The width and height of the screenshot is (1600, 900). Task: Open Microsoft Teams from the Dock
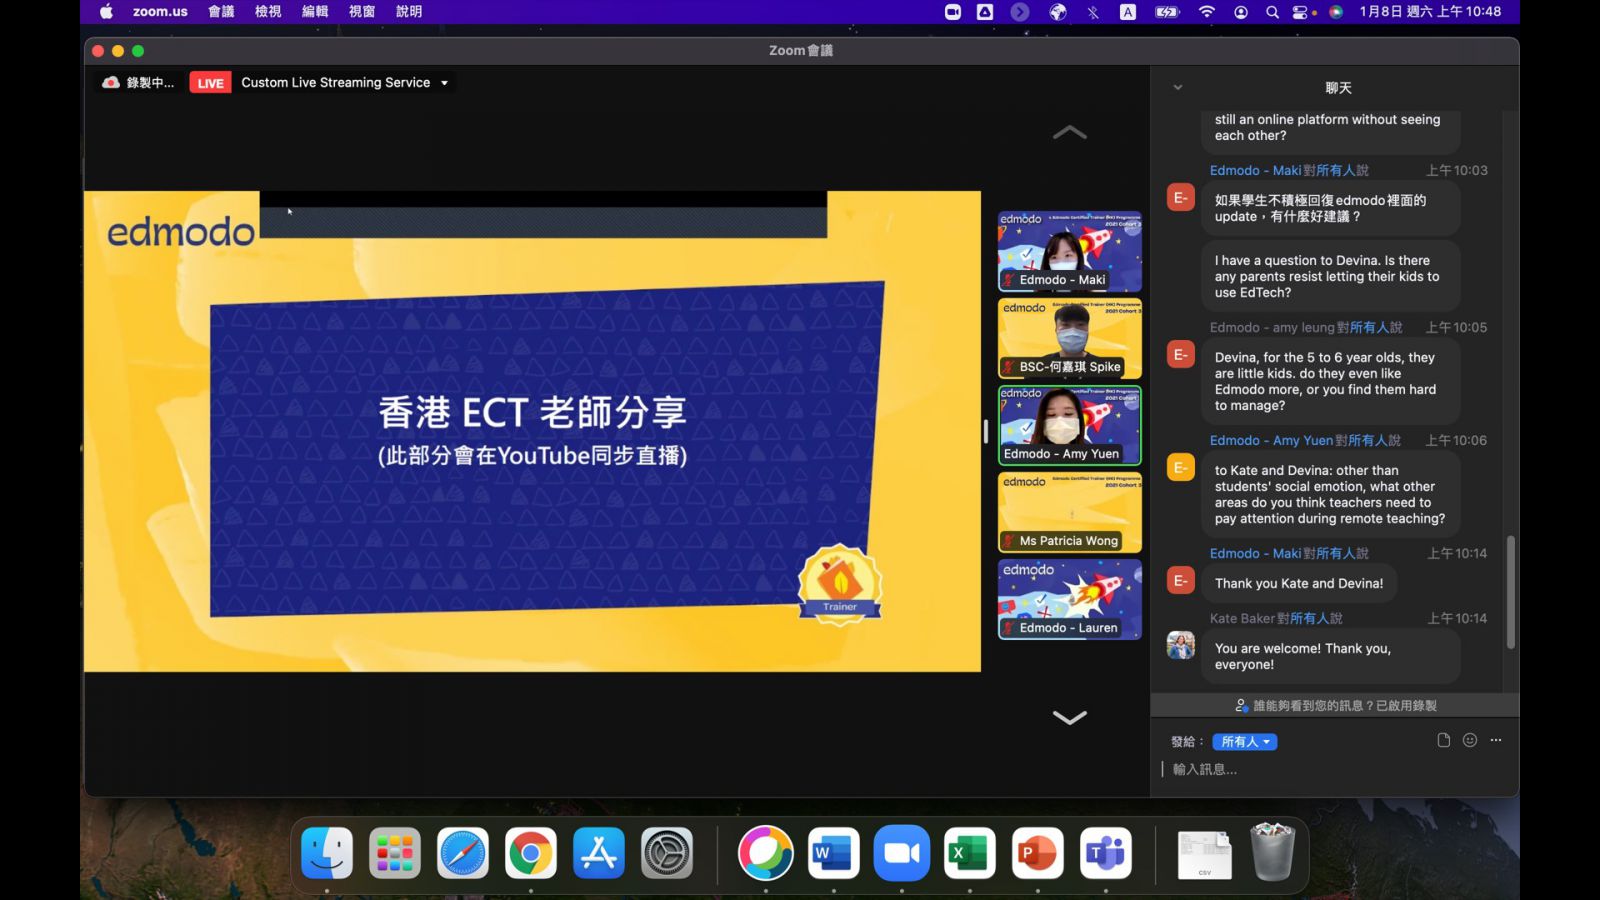1106,853
